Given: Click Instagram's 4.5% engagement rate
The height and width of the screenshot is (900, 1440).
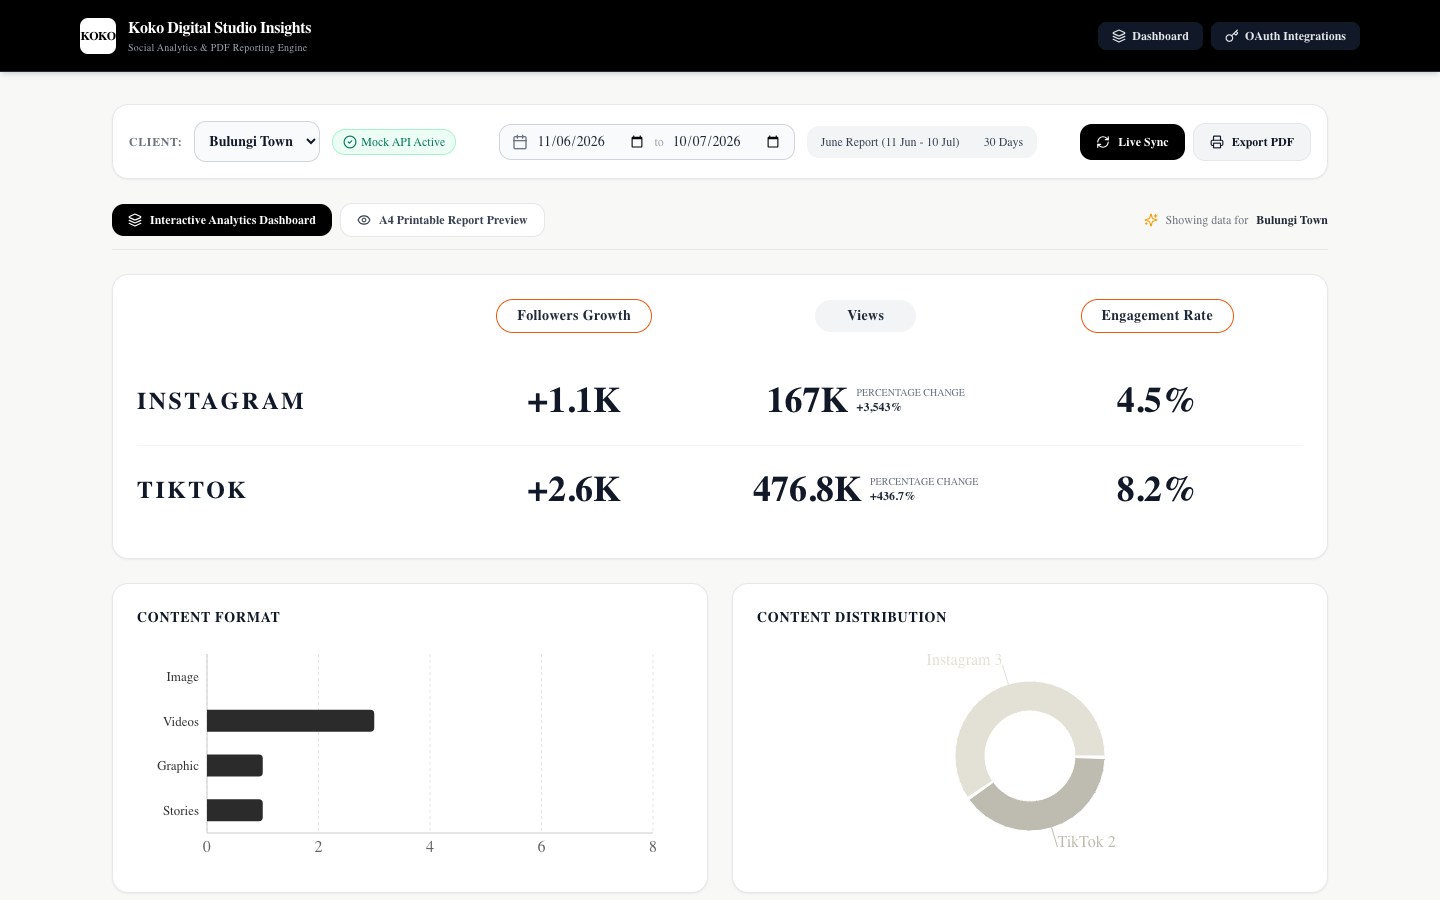Looking at the screenshot, I should 1156,401.
